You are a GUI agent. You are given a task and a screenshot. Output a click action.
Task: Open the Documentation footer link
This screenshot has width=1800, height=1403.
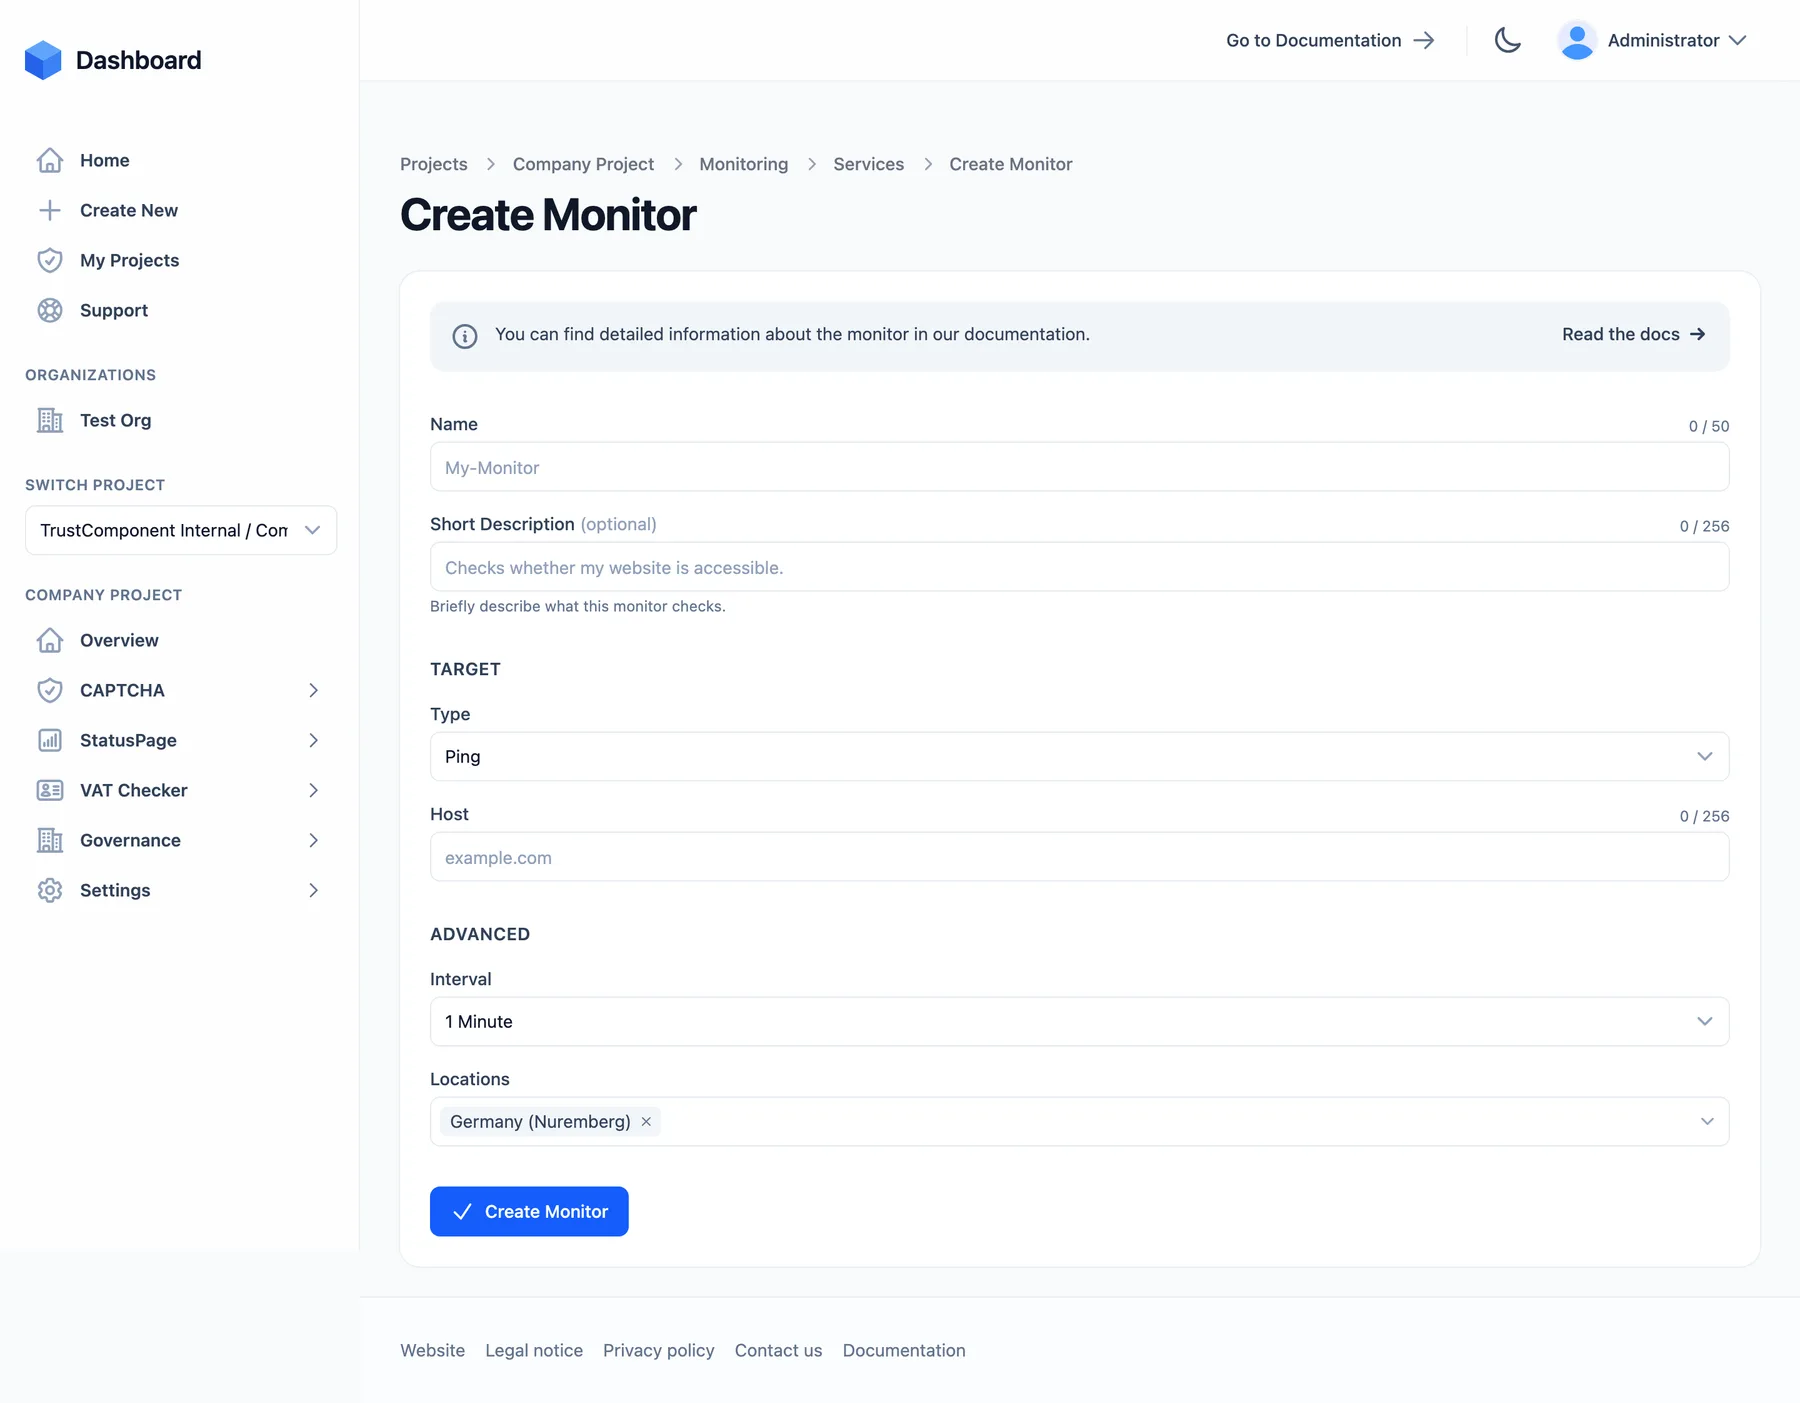pos(904,1351)
